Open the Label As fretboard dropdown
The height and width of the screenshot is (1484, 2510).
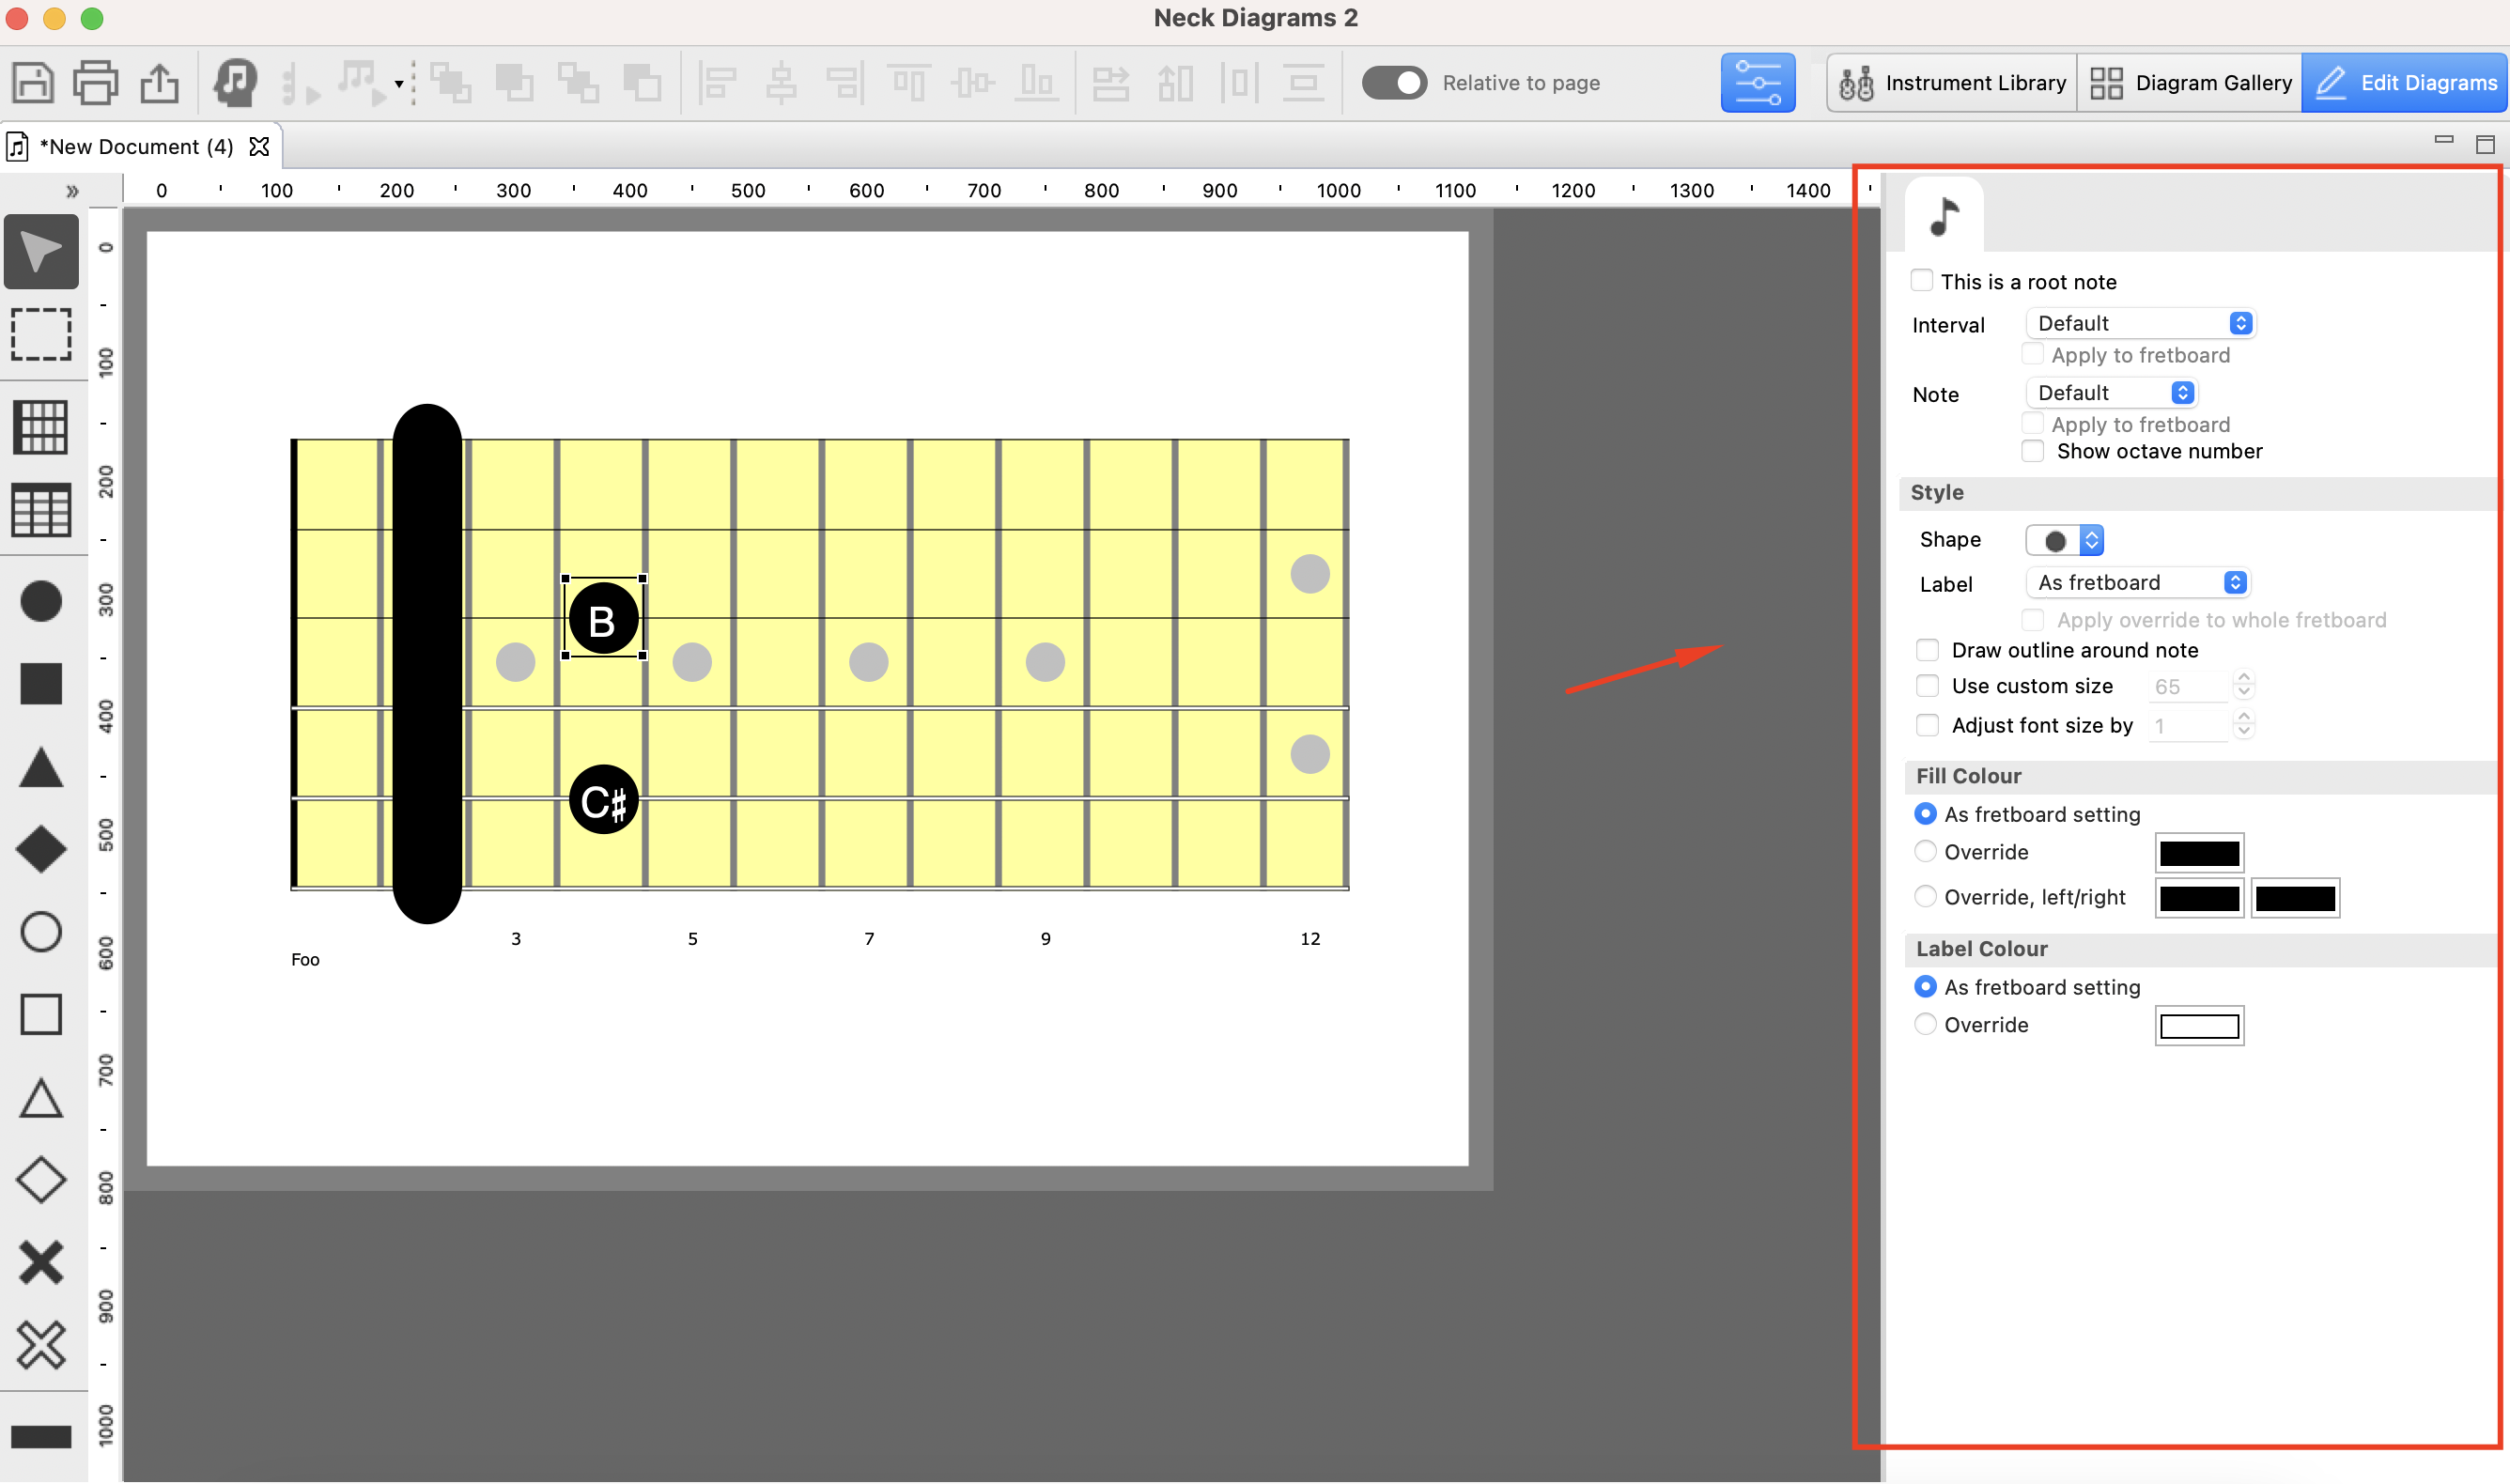[2138, 583]
